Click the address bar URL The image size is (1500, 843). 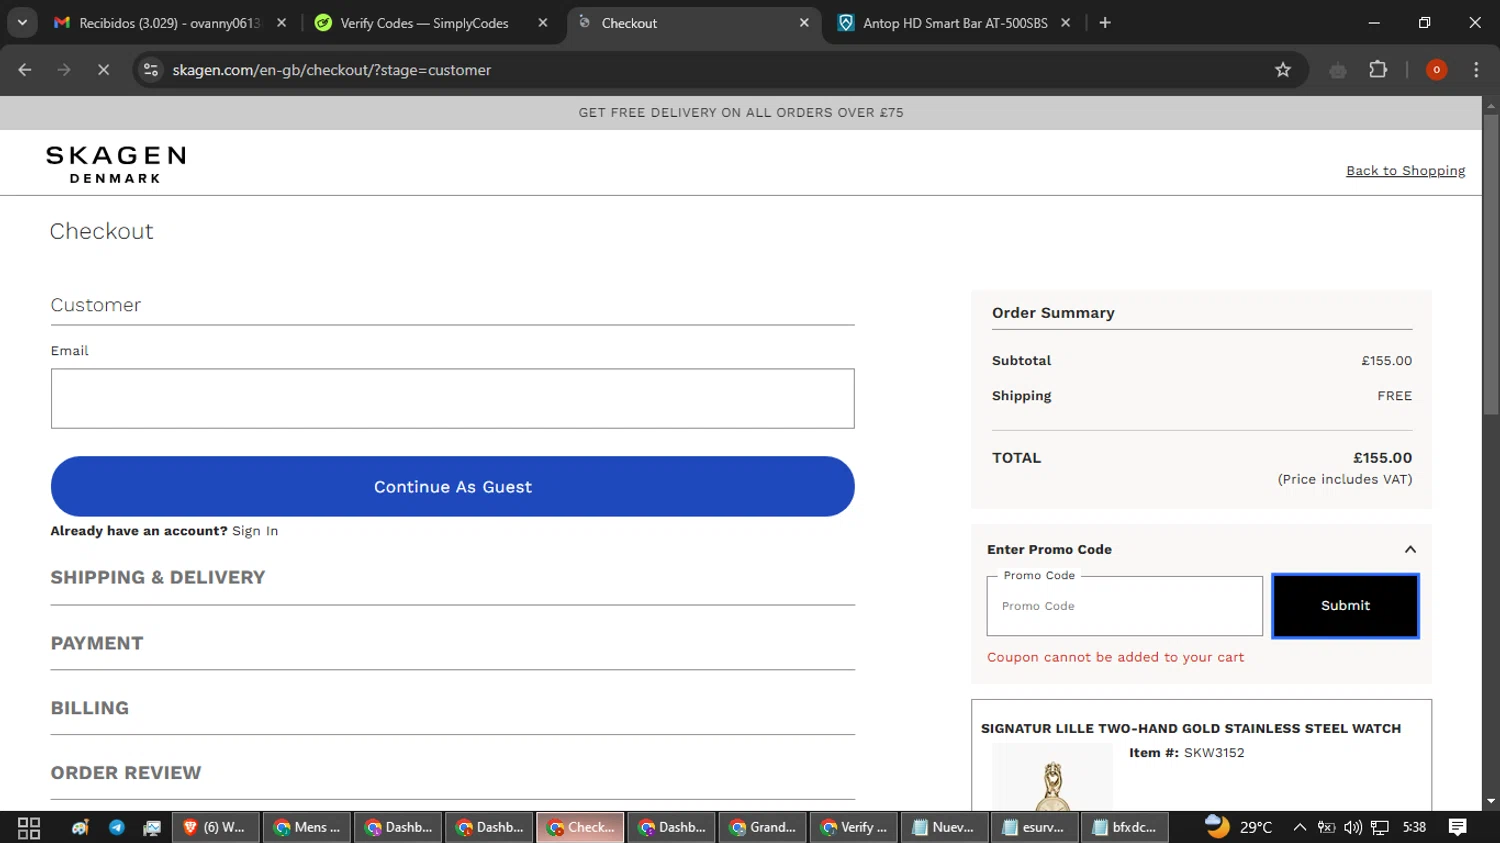(x=331, y=70)
